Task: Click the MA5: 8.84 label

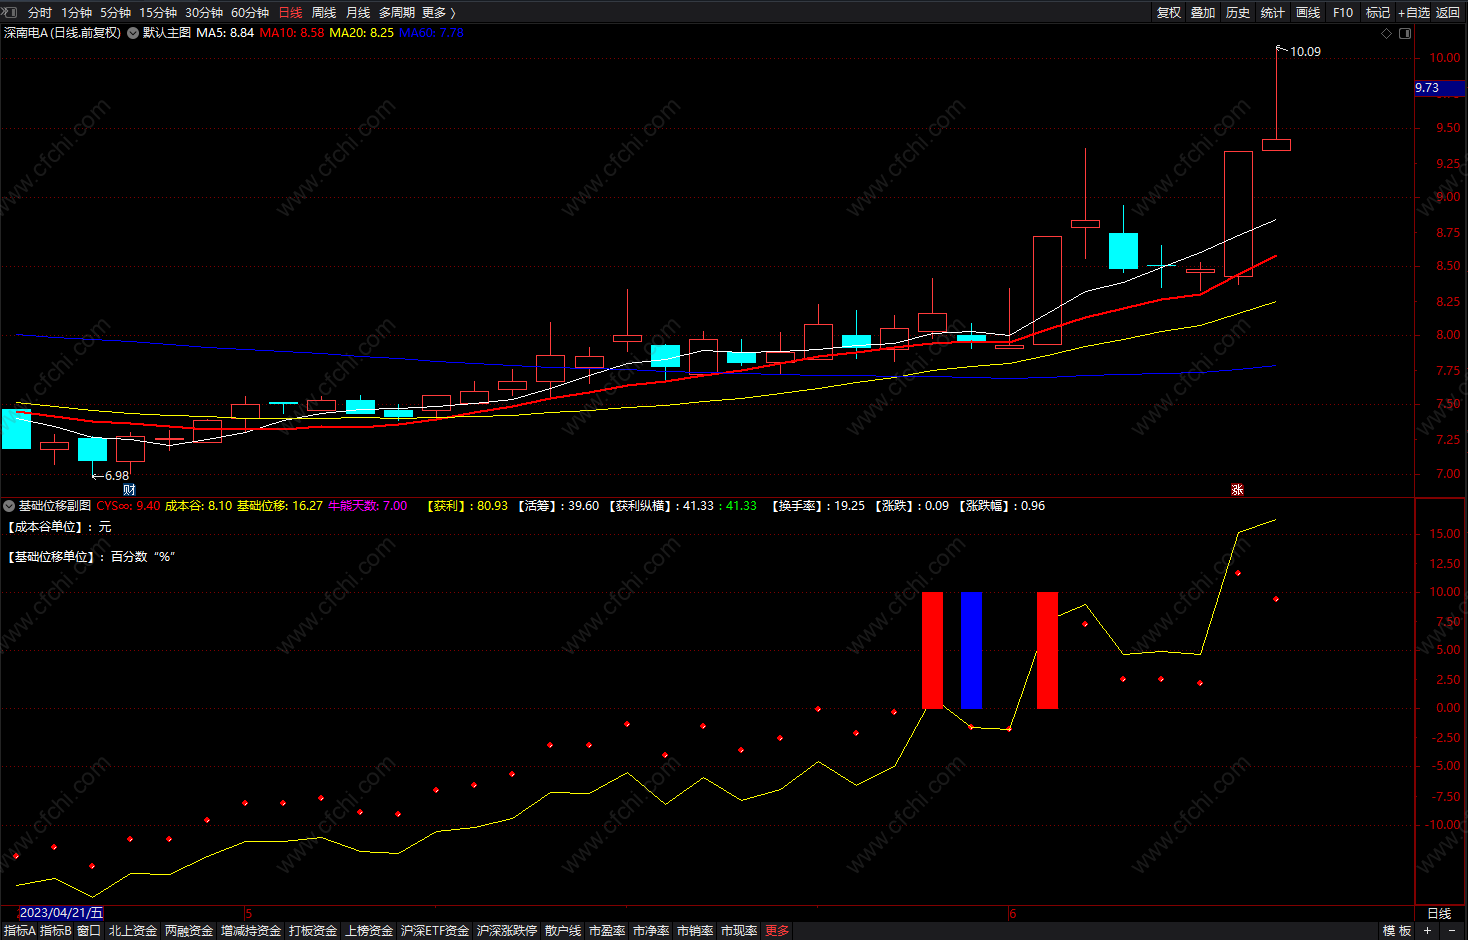Action: click(x=225, y=33)
